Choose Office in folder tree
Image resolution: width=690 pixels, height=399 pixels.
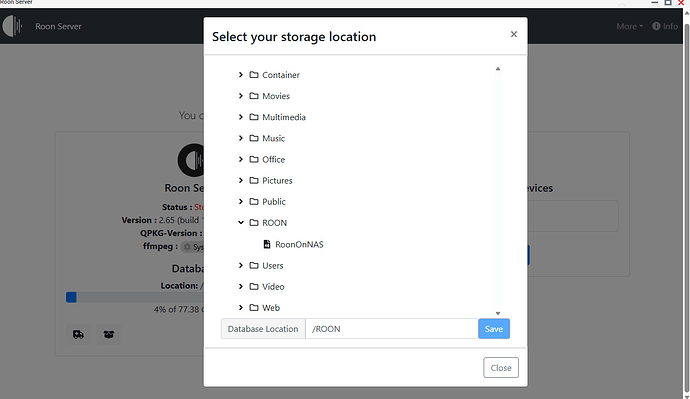pyautogui.click(x=273, y=159)
